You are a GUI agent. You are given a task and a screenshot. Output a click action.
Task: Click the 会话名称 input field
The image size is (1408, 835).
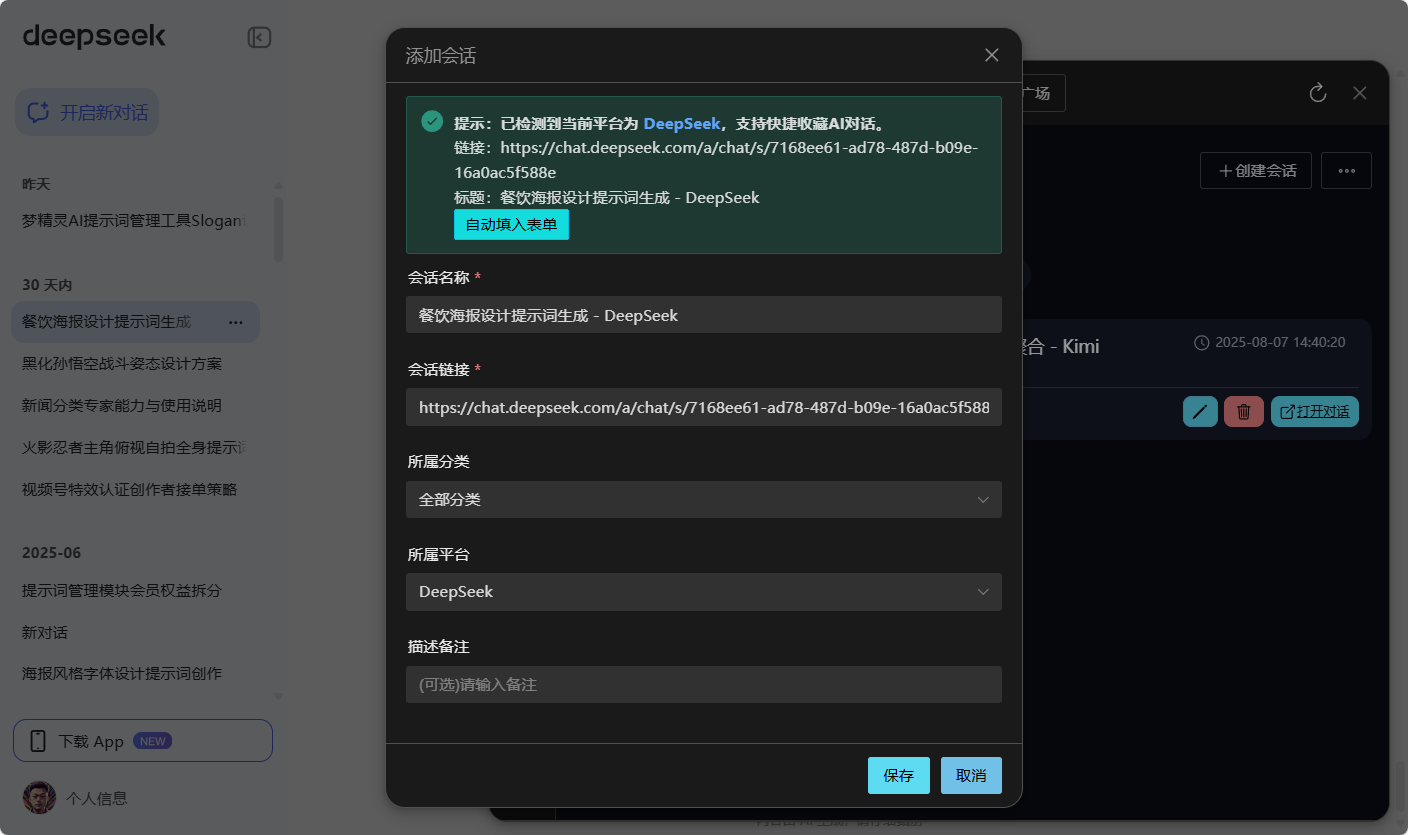click(704, 315)
